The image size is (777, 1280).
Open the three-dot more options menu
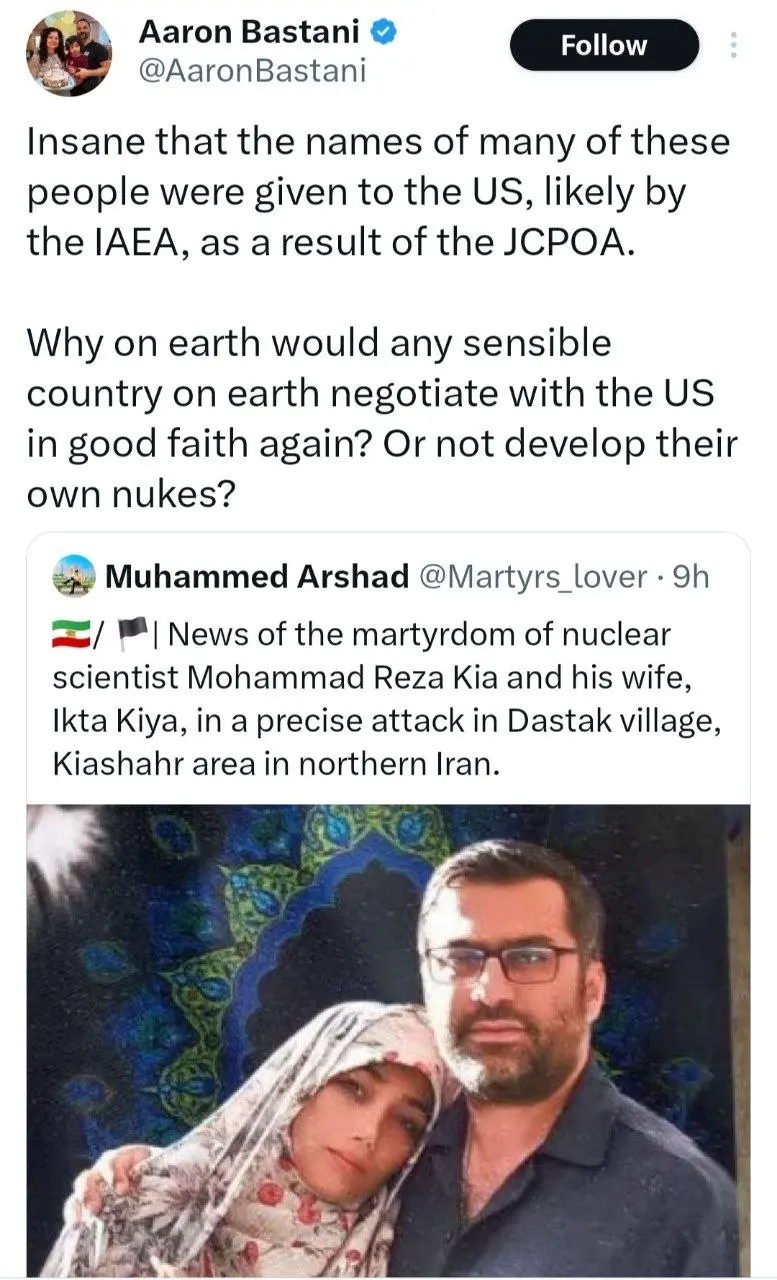point(733,45)
